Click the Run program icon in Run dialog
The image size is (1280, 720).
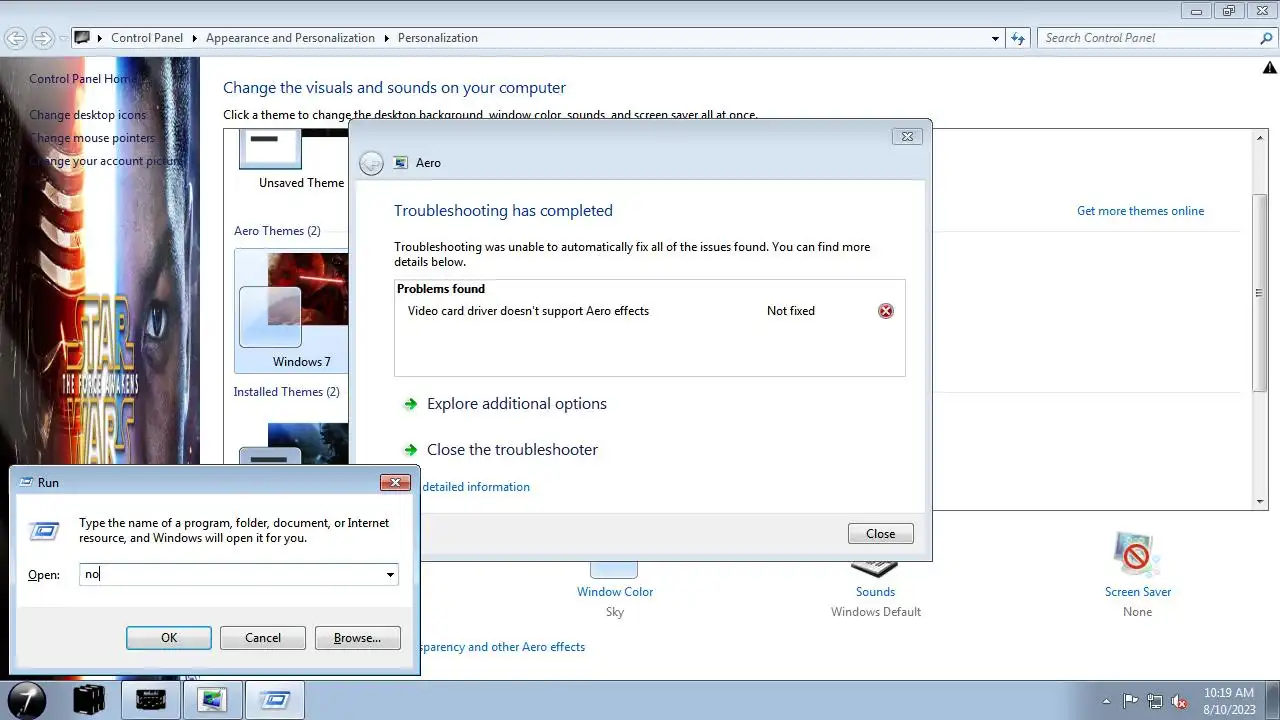pyautogui.click(x=44, y=531)
